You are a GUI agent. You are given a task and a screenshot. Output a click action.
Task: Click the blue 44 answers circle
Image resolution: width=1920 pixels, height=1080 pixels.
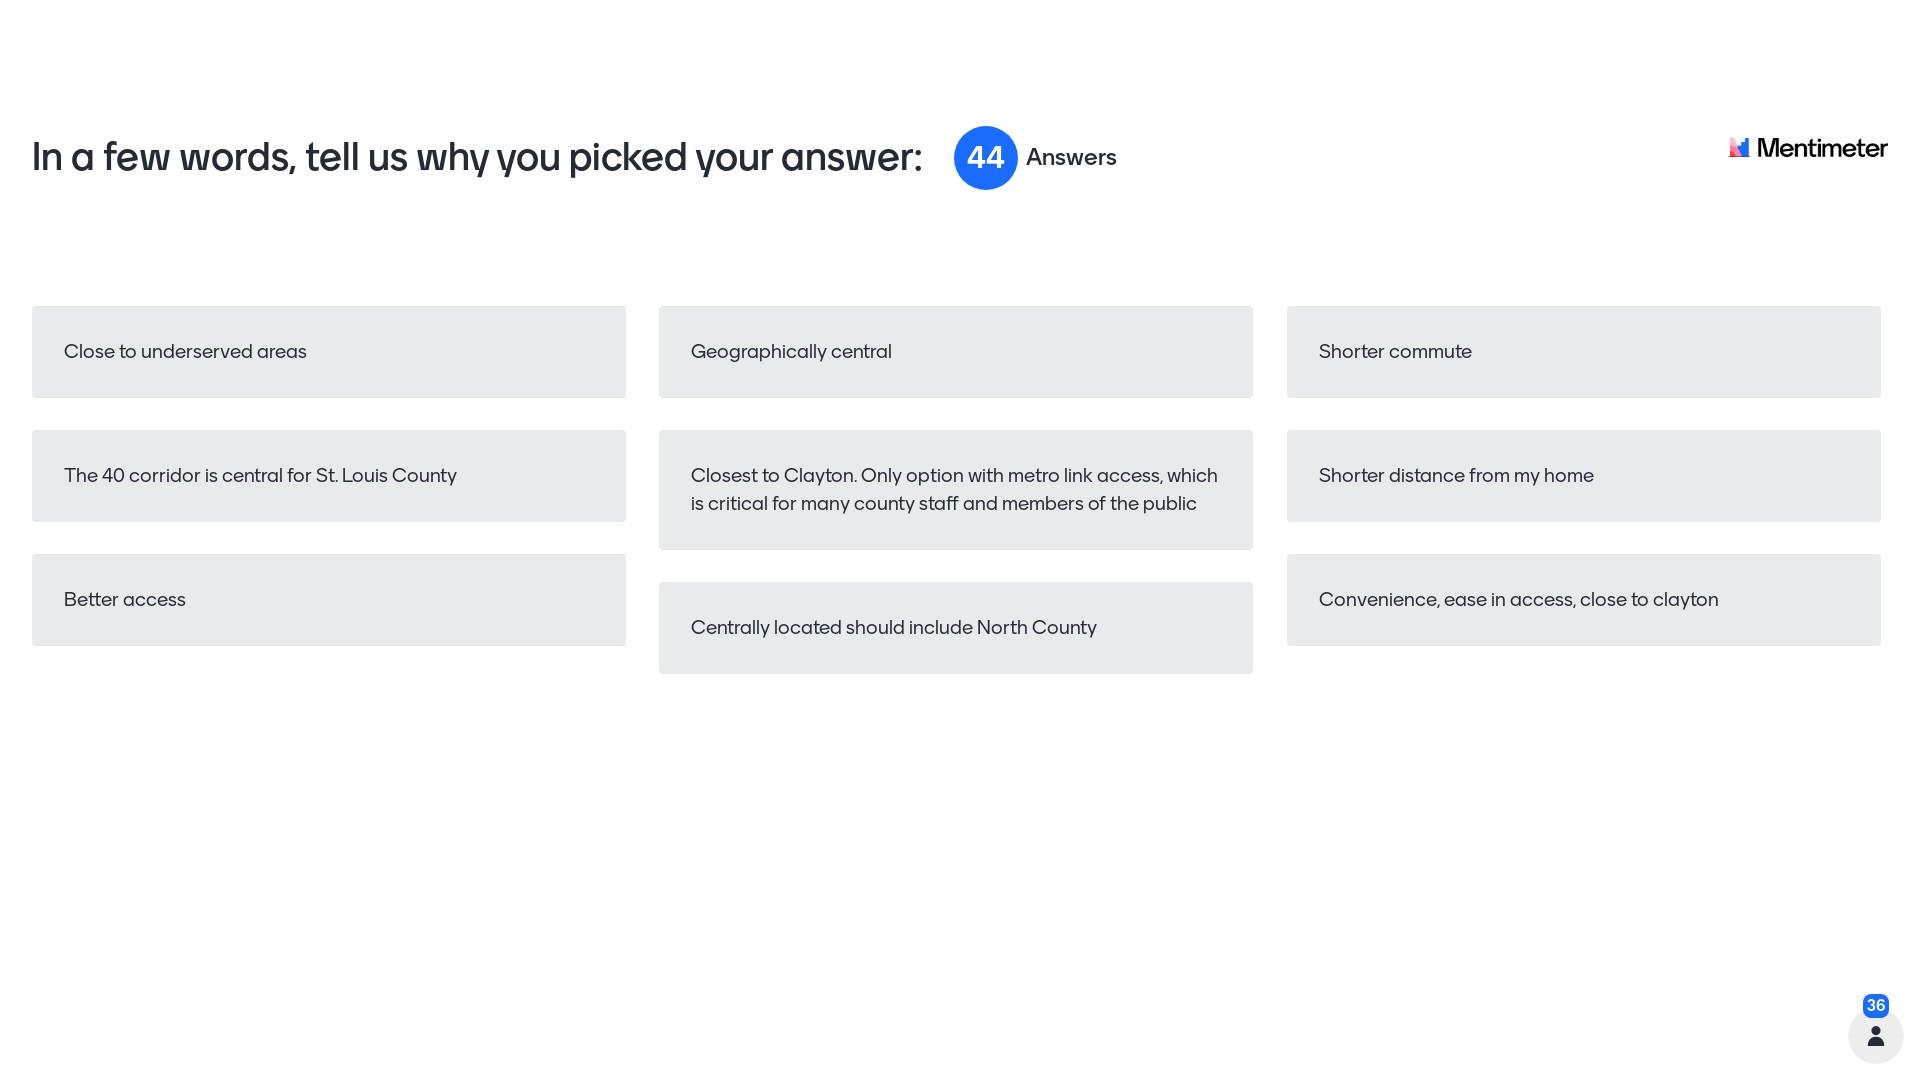(985, 158)
